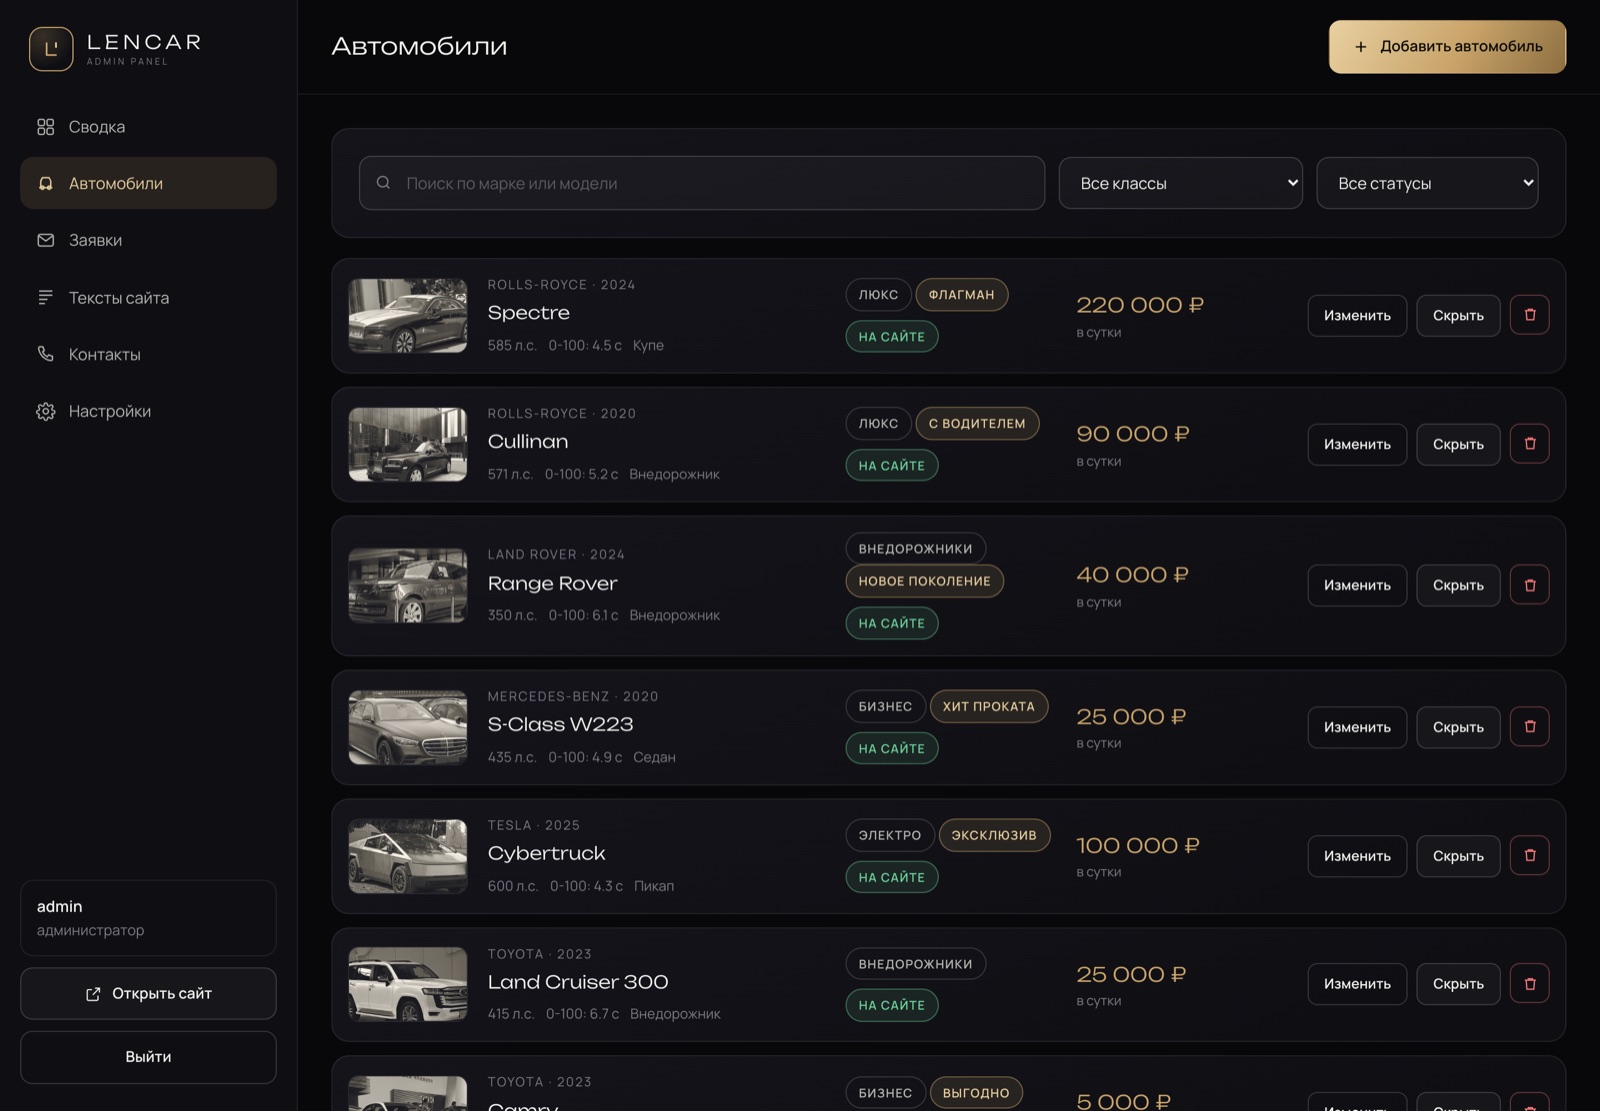Click the Cullinan car thumbnail
The image size is (1600, 1111).
(x=408, y=445)
